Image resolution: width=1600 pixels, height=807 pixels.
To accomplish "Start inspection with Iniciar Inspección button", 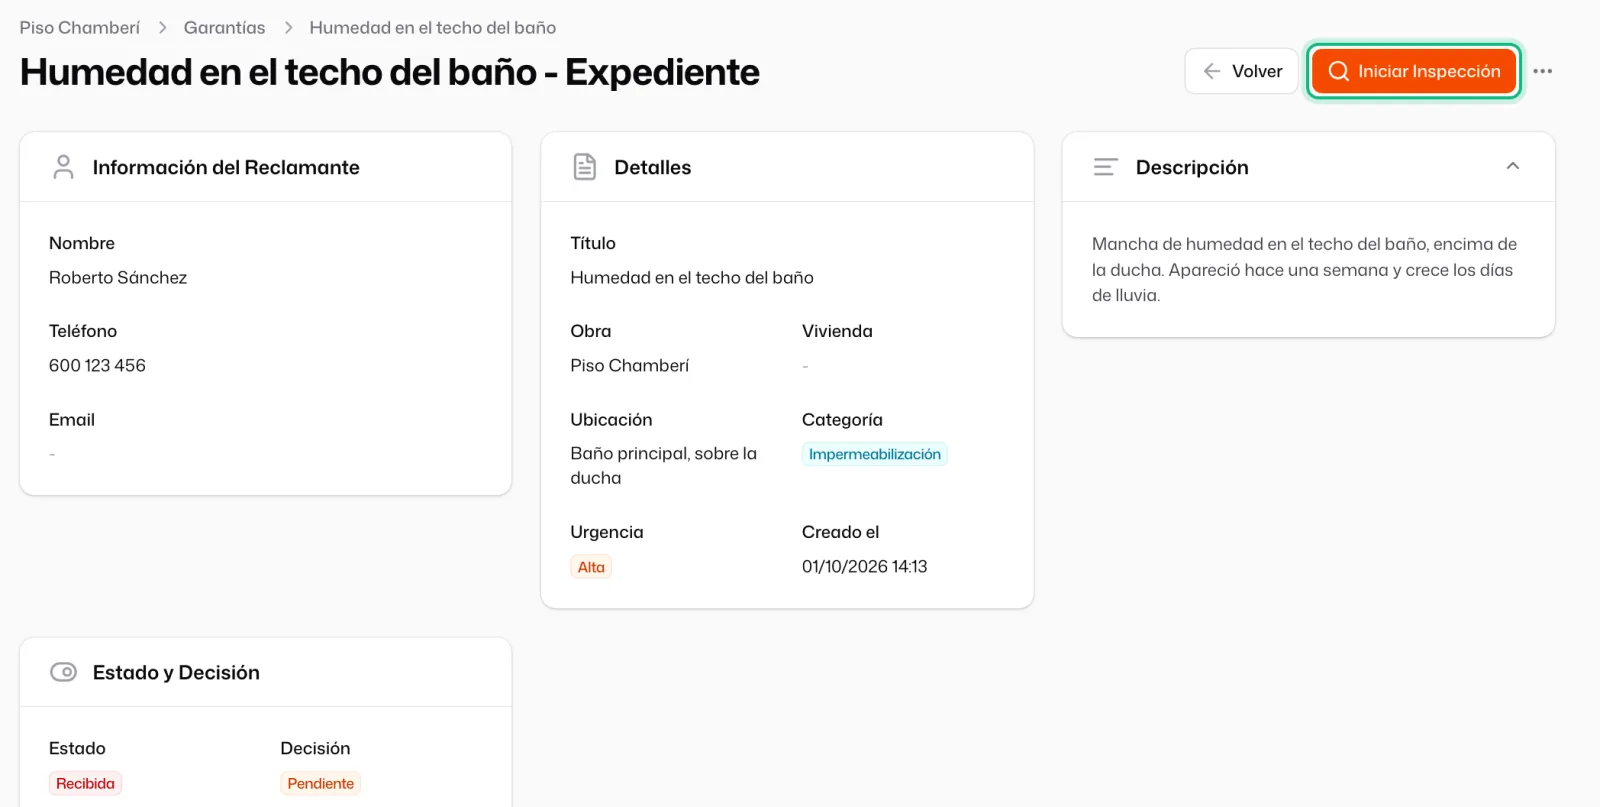I will 1414,71.
